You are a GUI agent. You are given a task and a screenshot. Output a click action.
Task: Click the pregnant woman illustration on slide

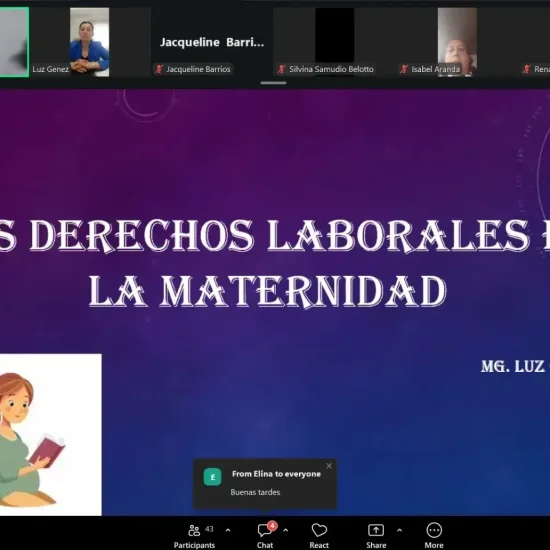coord(51,435)
